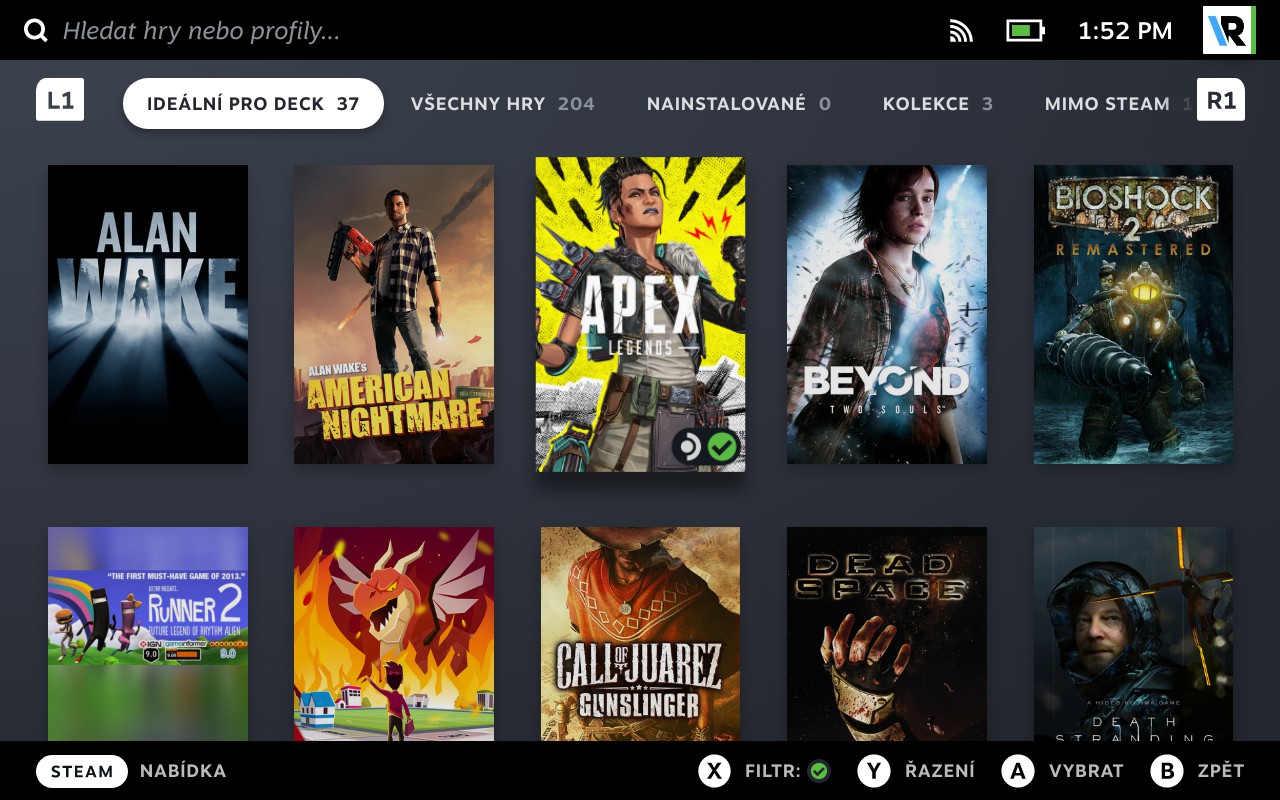
Task: Click the green filter-active checkmark icon
Action: coord(819,771)
